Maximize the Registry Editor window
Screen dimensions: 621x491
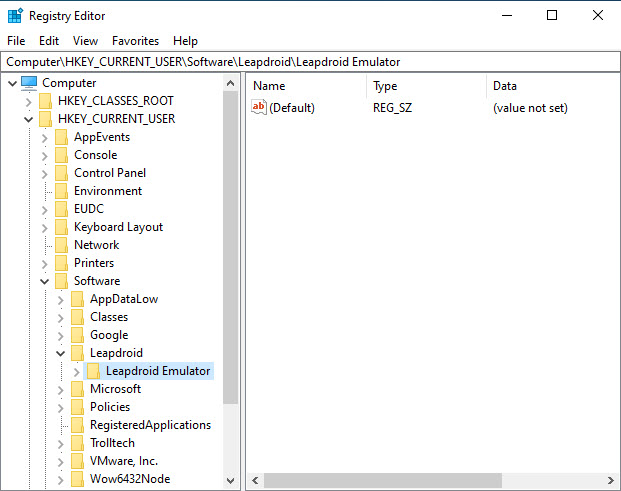[x=552, y=15]
